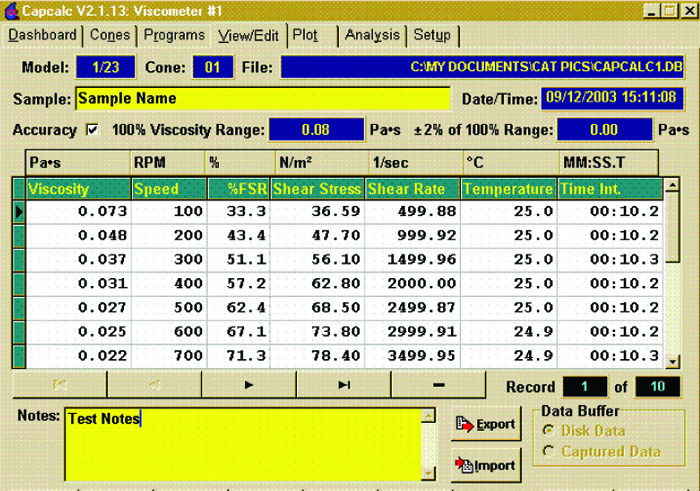
Task: Go to the previous record
Action: coord(154,385)
